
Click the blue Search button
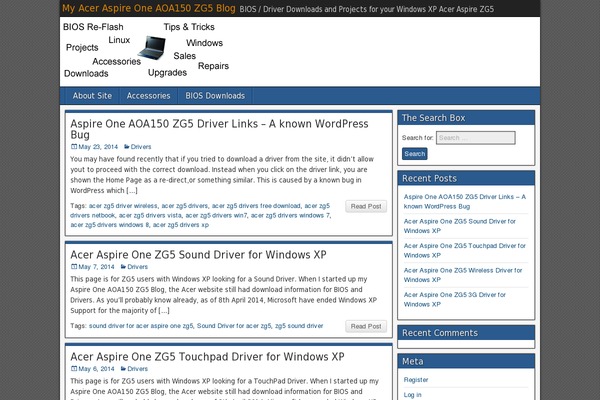414,154
